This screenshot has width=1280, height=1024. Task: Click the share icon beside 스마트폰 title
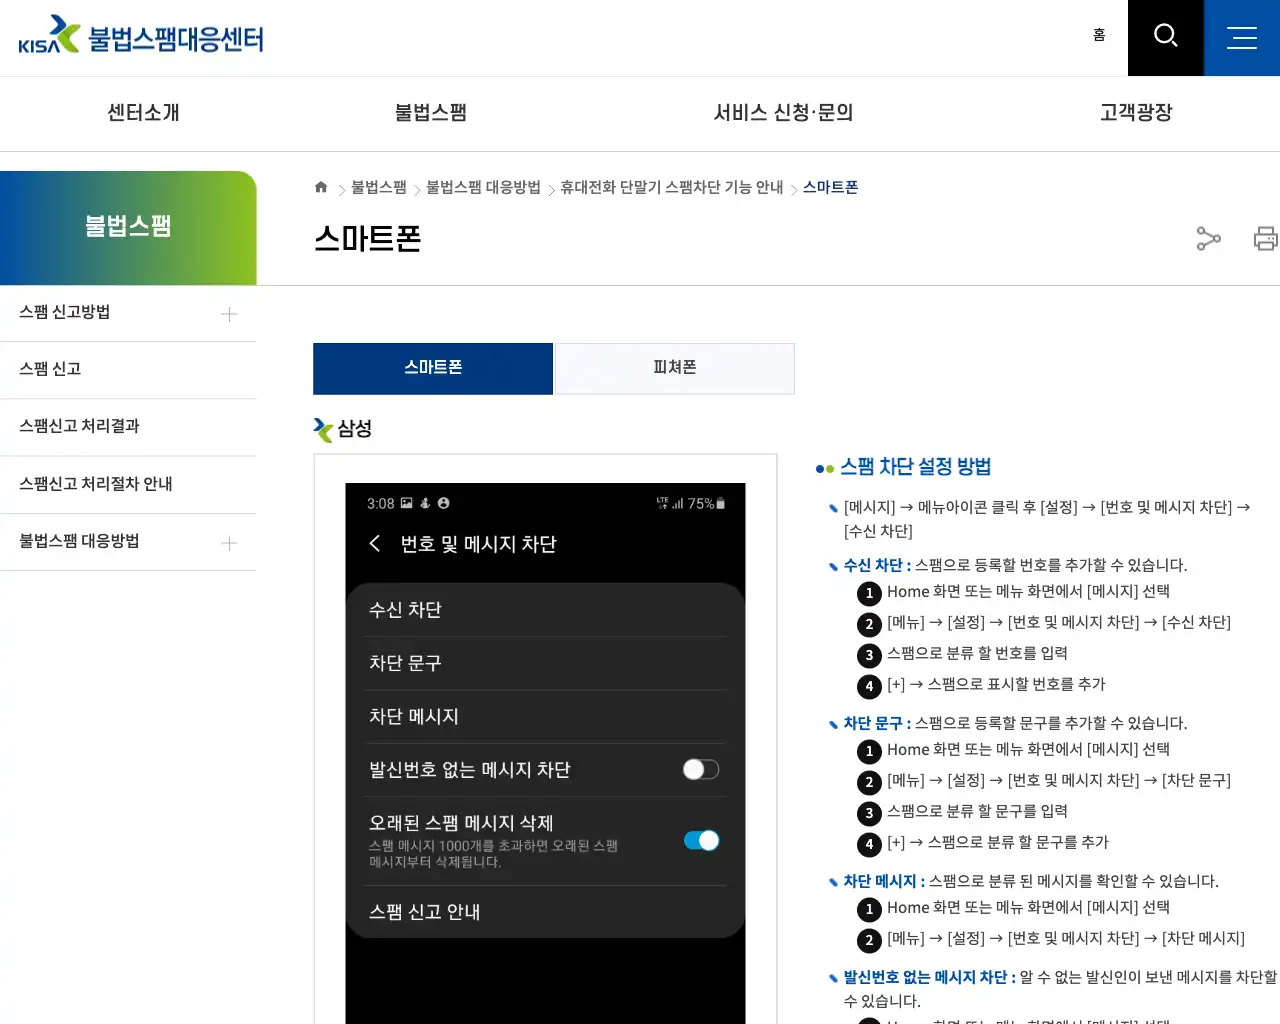(1208, 239)
